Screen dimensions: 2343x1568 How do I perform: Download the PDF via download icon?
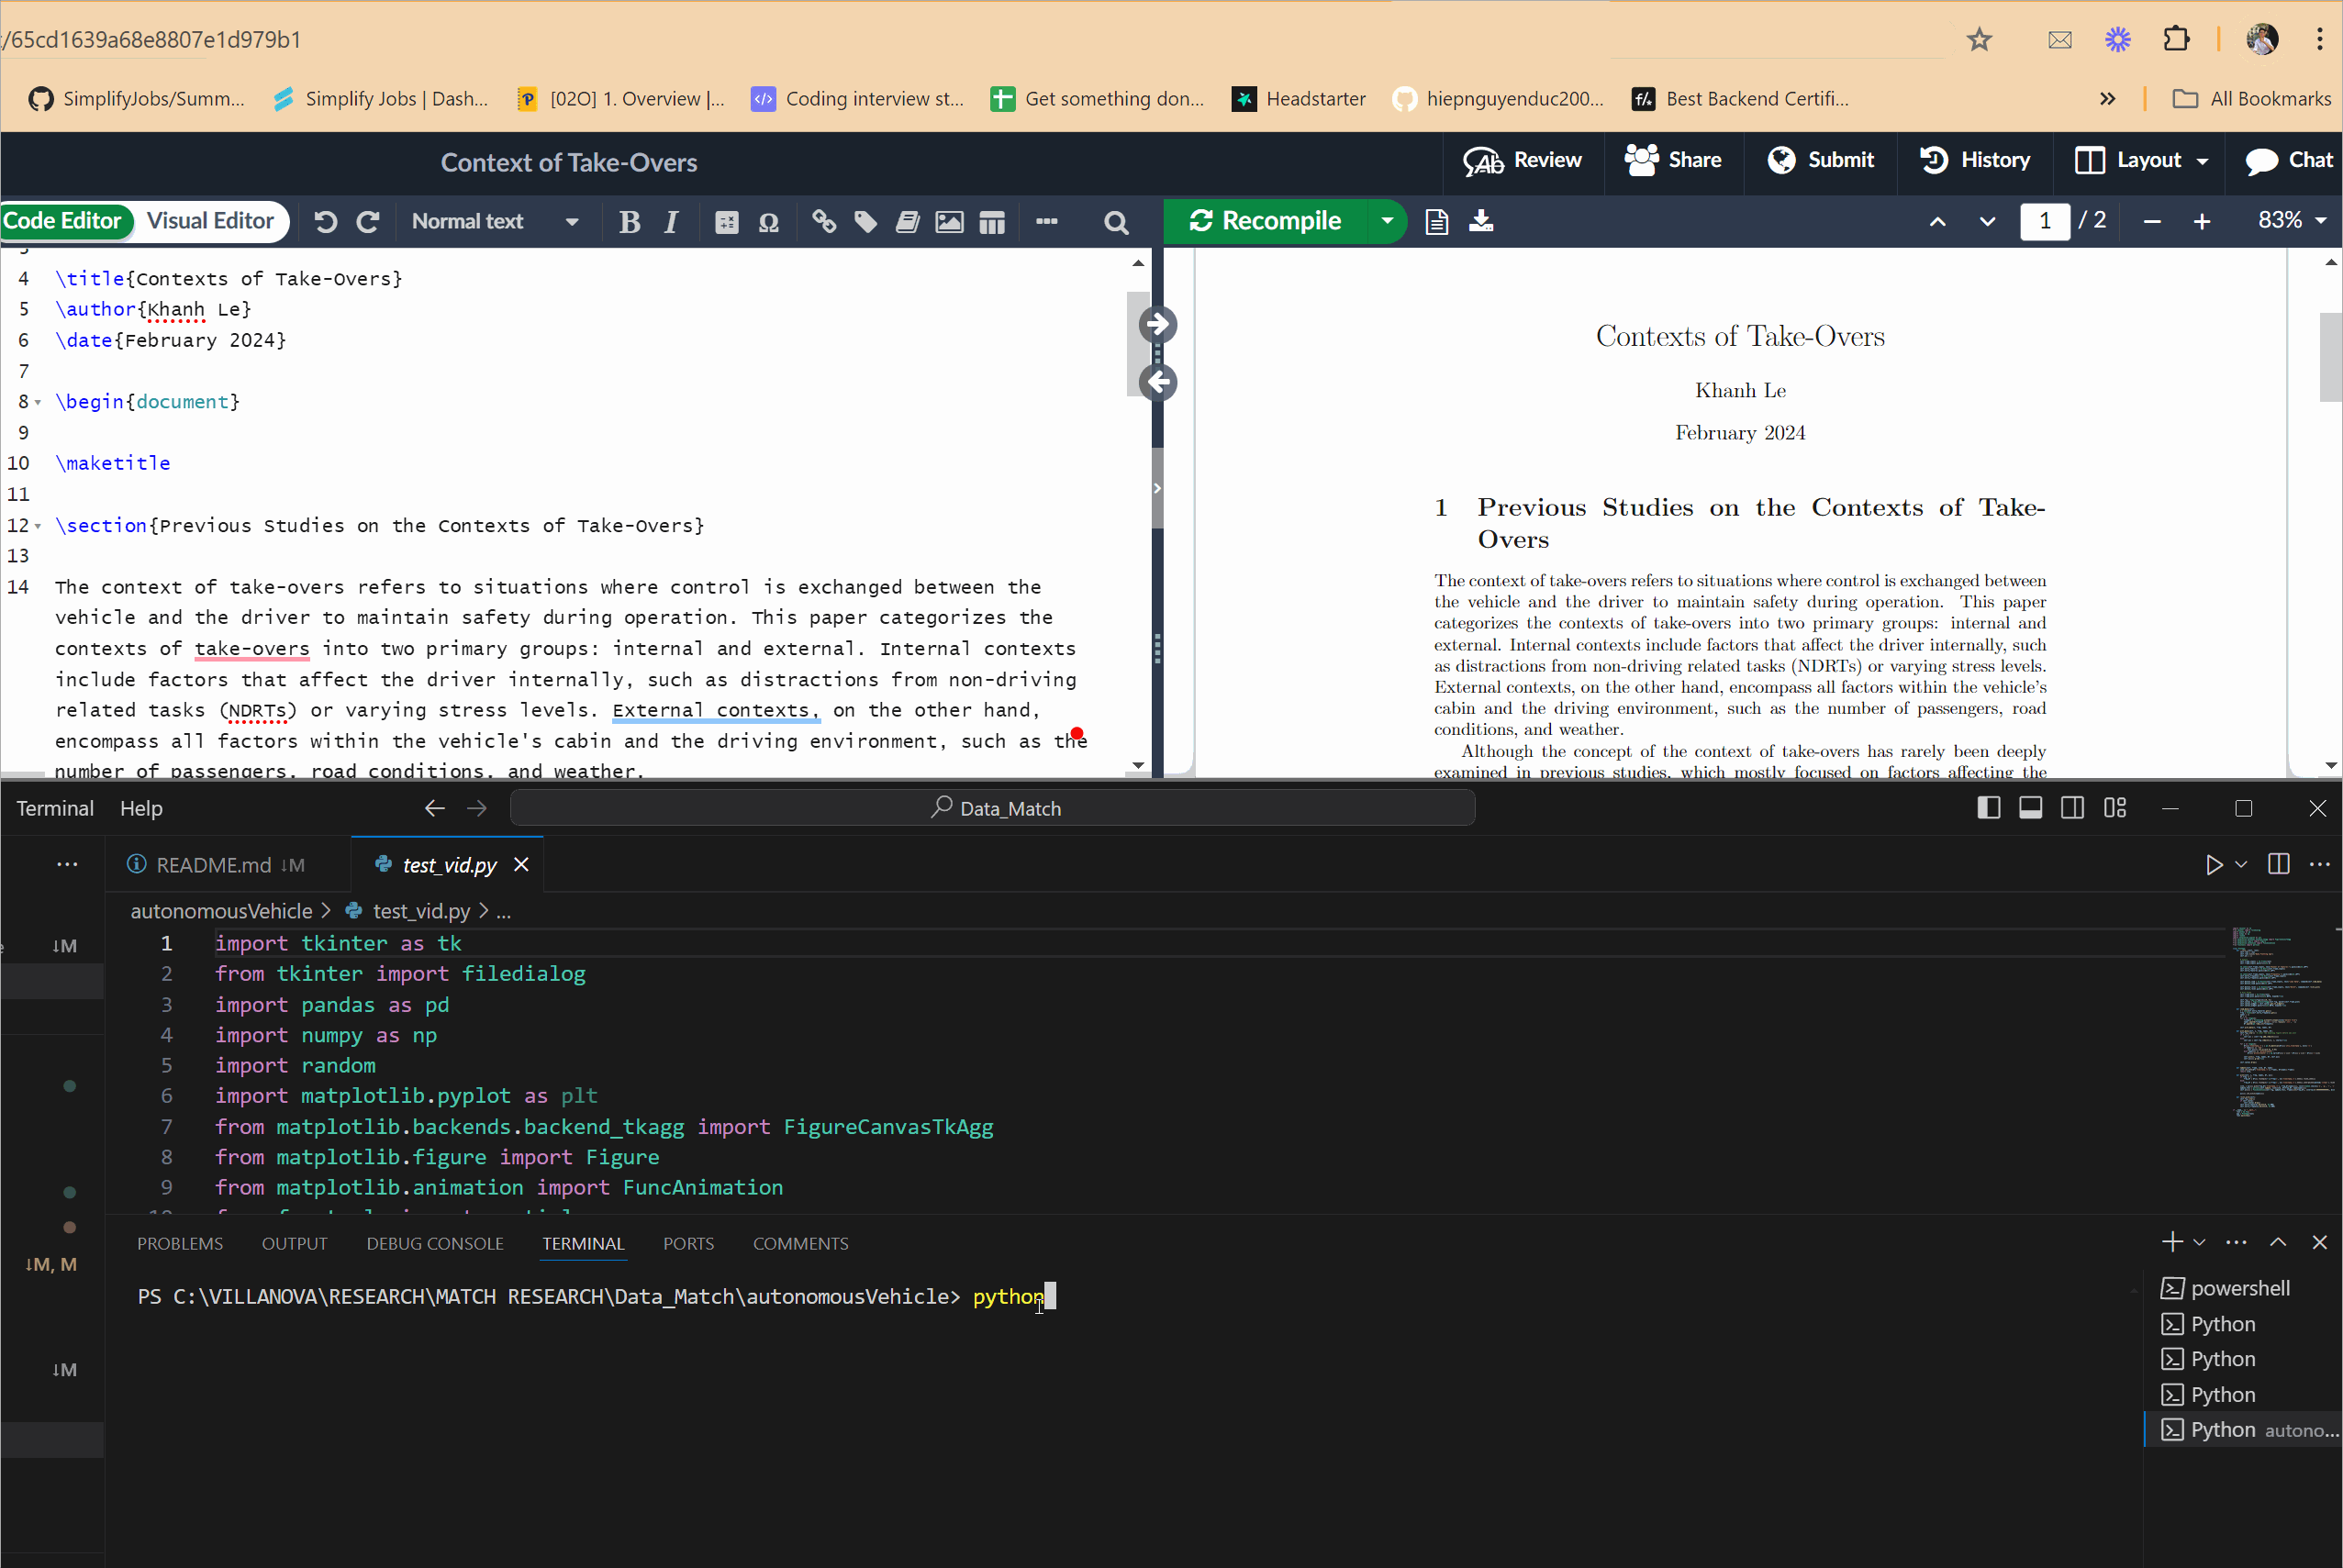coord(1481,221)
